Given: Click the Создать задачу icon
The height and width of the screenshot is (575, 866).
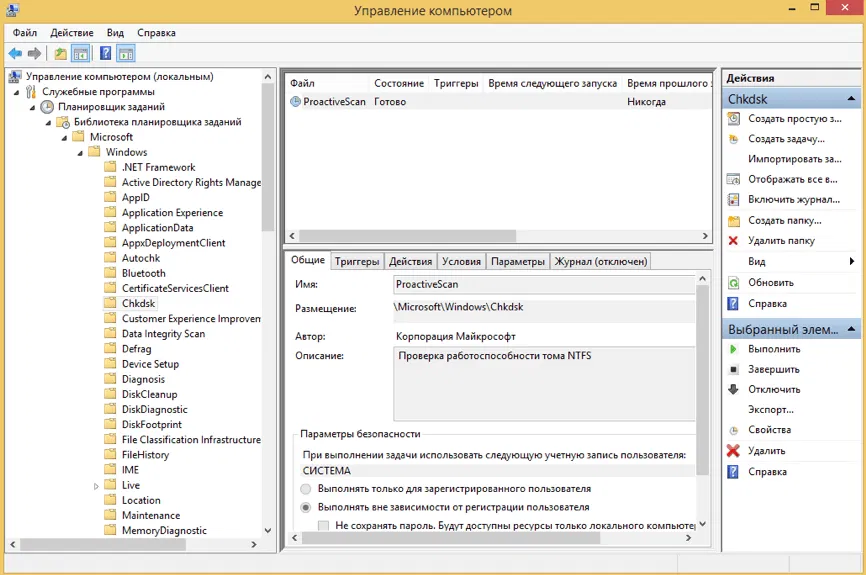Looking at the screenshot, I should click(x=733, y=139).
